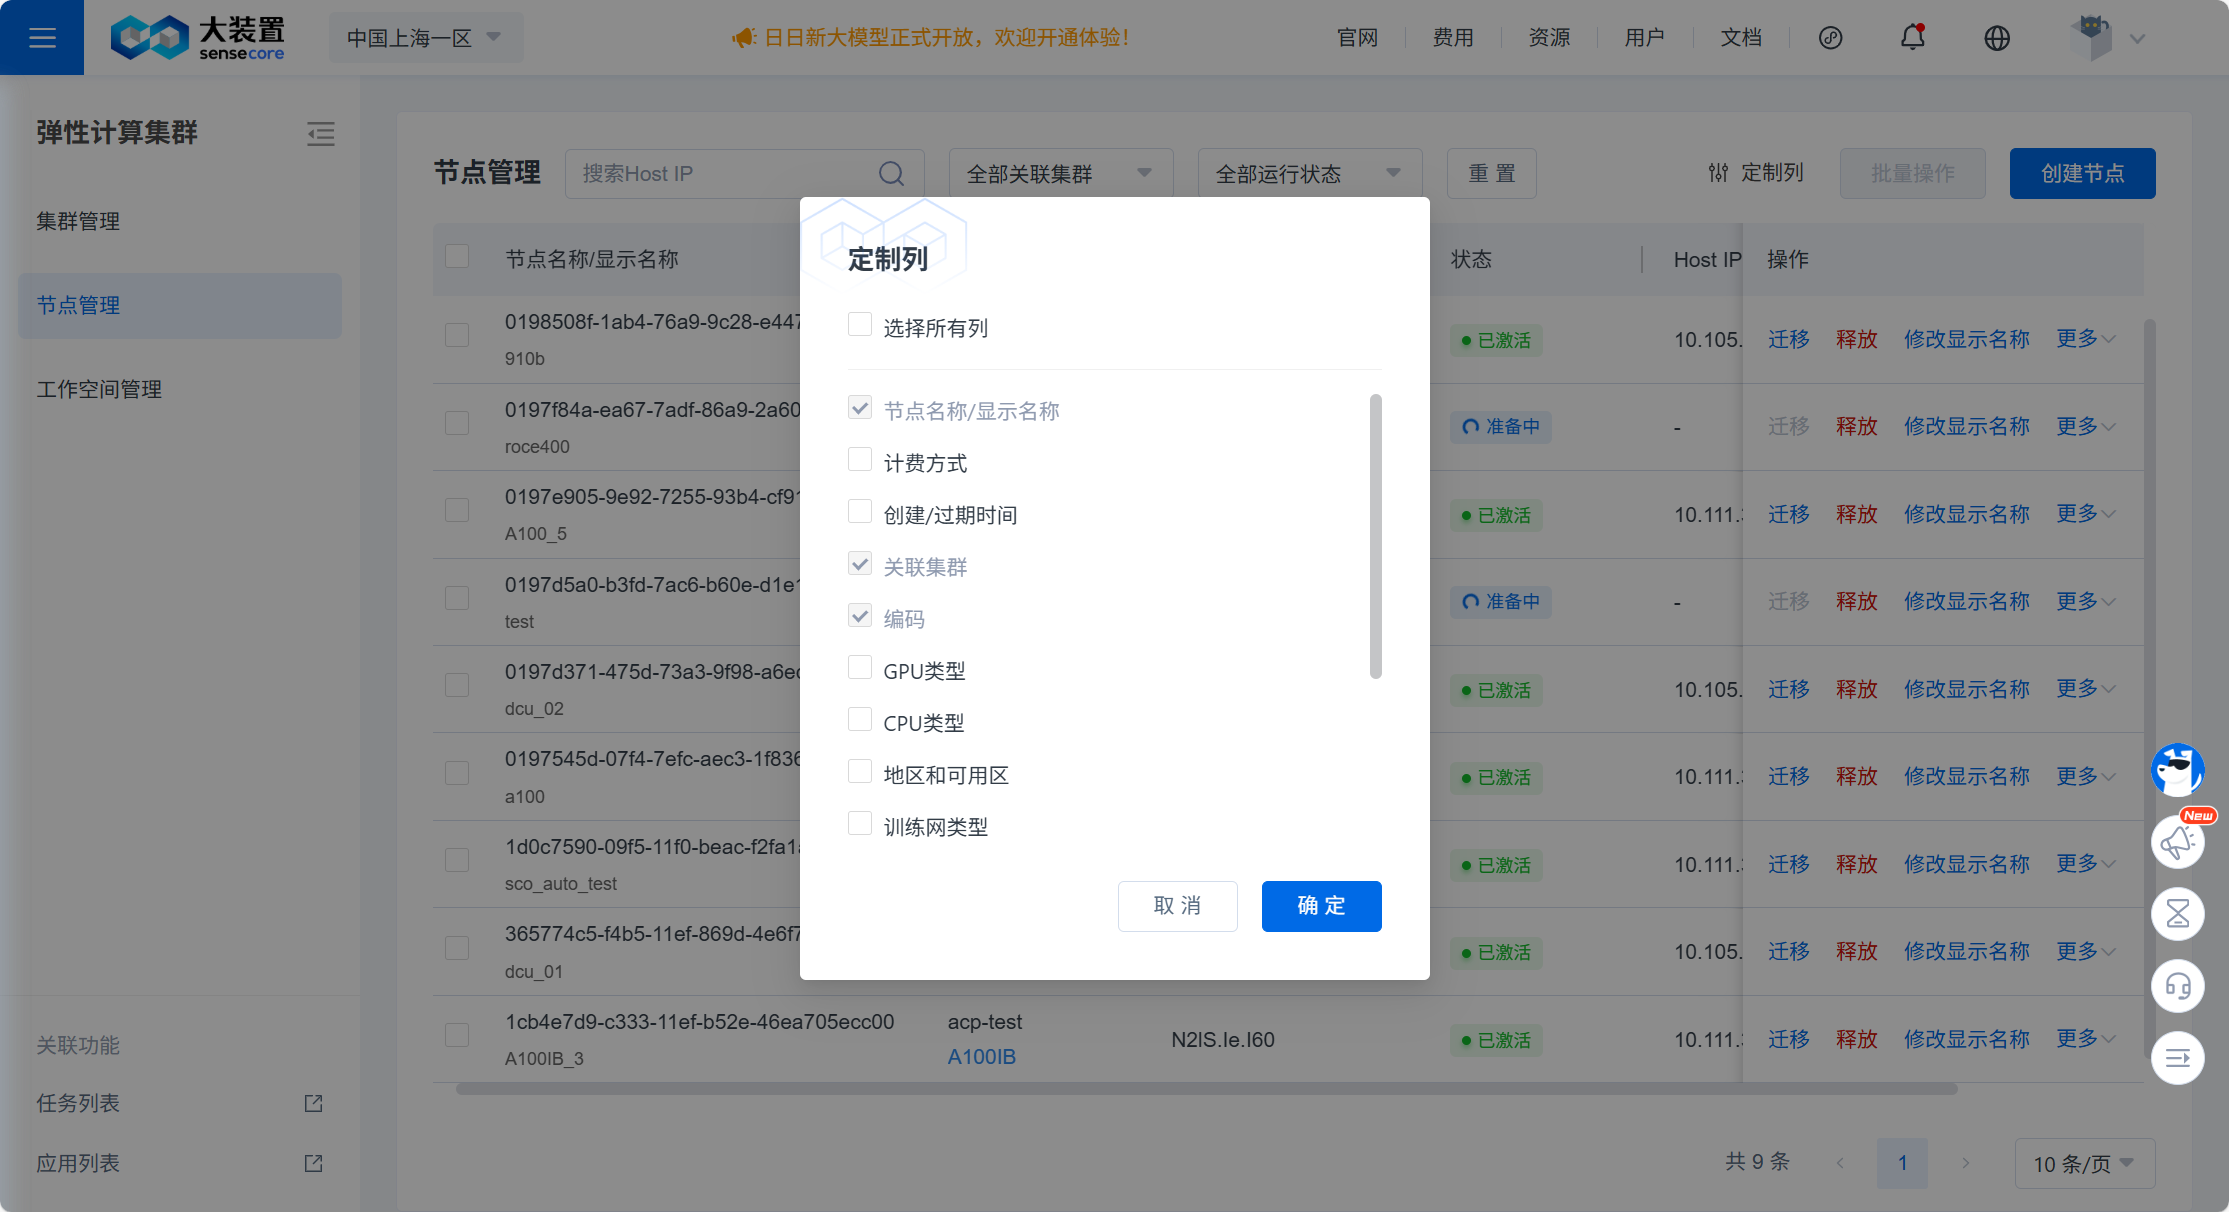Tick the 计费方式 checkbox
Screen dimensions: 2229x1212
[x=859, y=460]
